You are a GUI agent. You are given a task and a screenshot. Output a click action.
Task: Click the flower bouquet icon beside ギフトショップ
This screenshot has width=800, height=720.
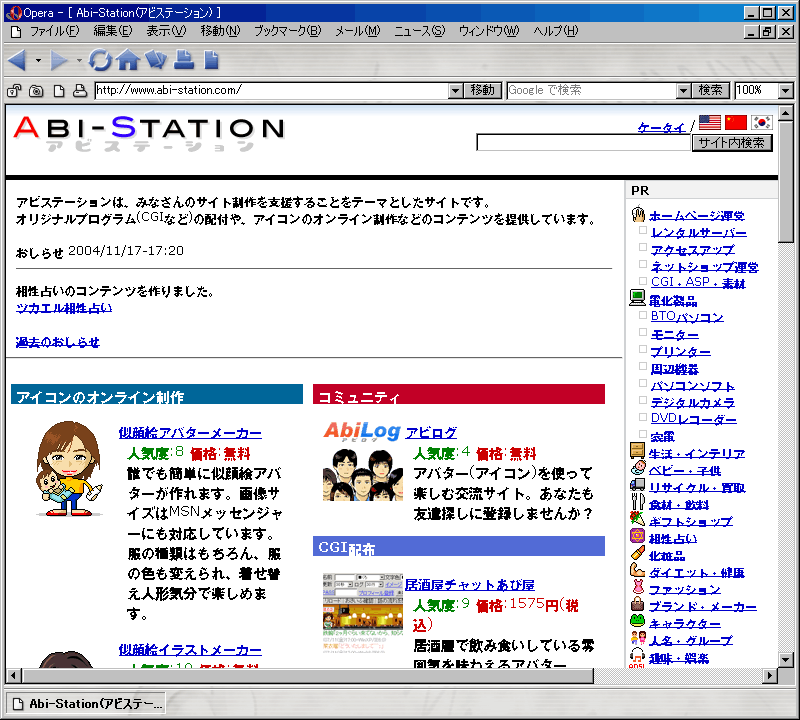click(638, 519)
